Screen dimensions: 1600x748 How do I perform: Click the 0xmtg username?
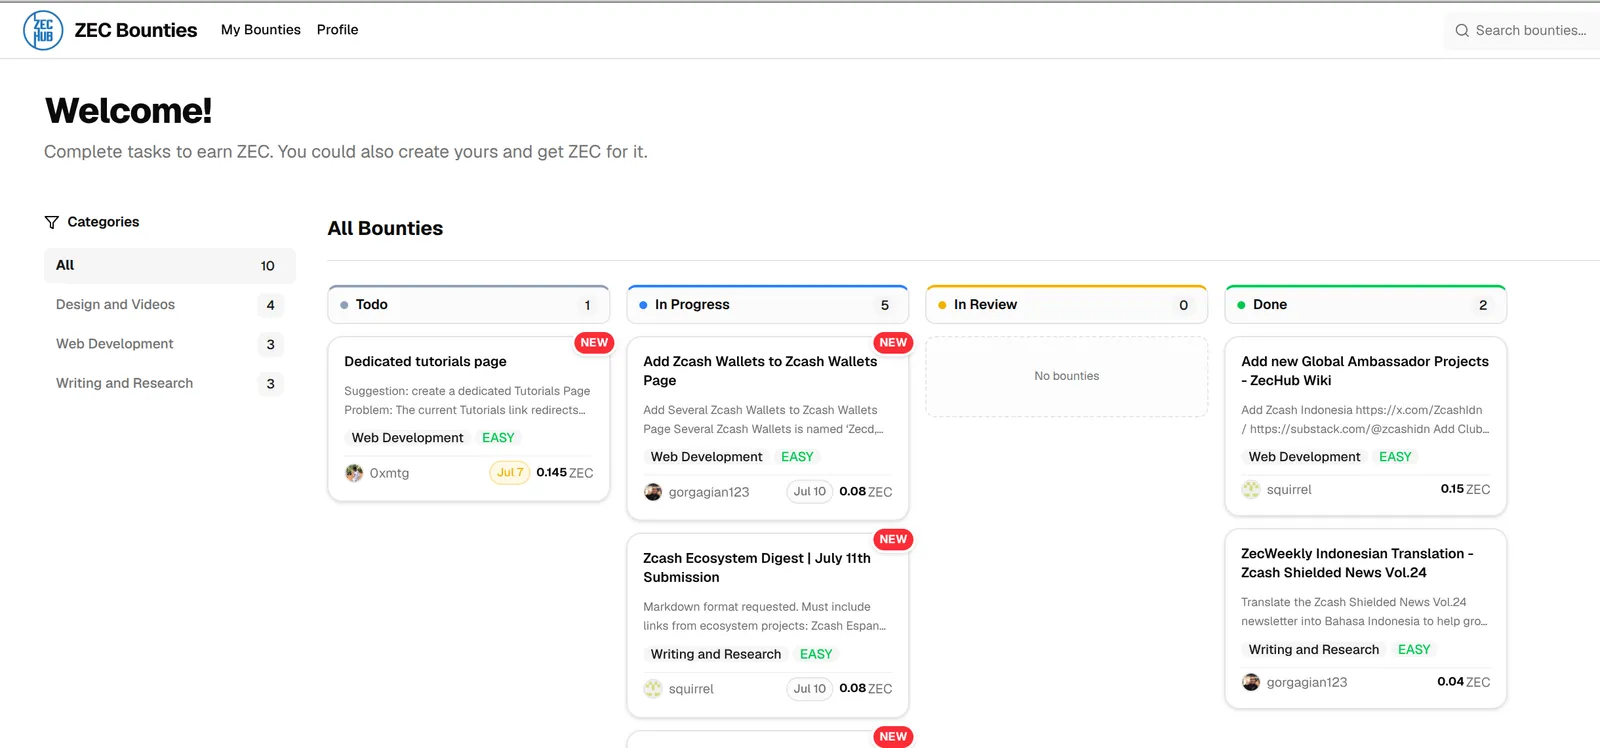pyautogui.click(x=389, y=473)
